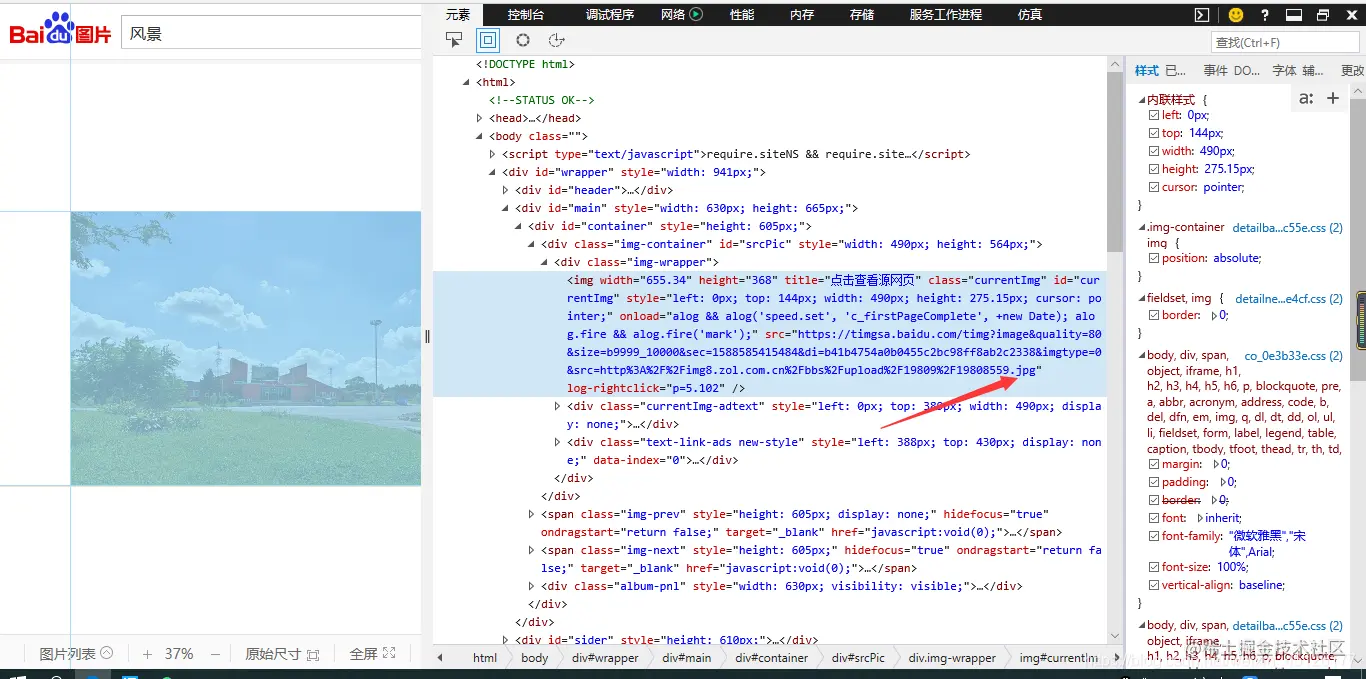Collapse the inline style rule block

click(1142, 99)
